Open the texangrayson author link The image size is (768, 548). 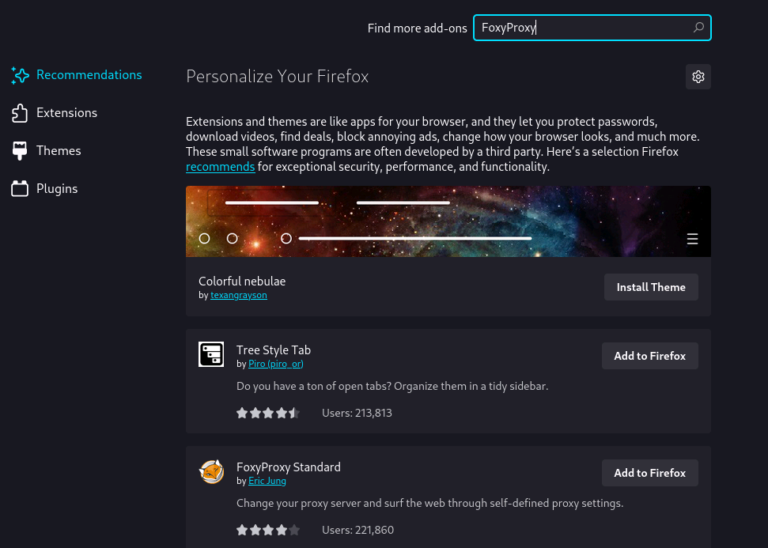coord(238,295)
